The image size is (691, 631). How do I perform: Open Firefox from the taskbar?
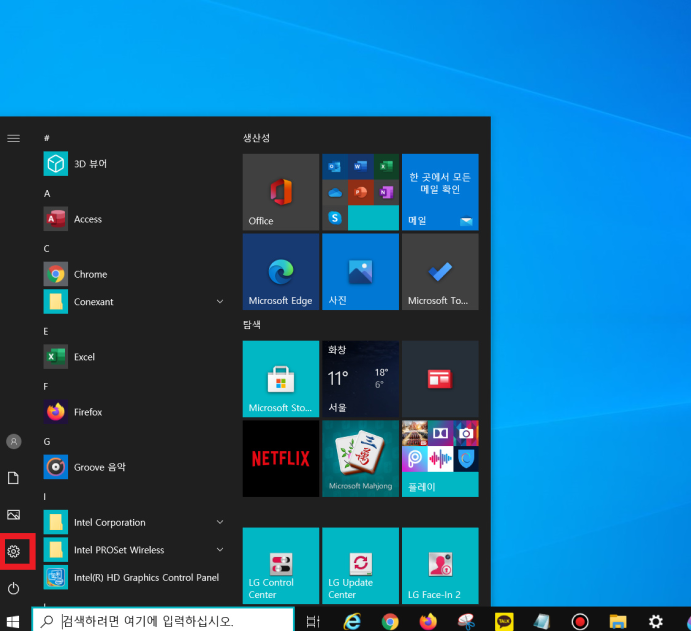point(428,621)
